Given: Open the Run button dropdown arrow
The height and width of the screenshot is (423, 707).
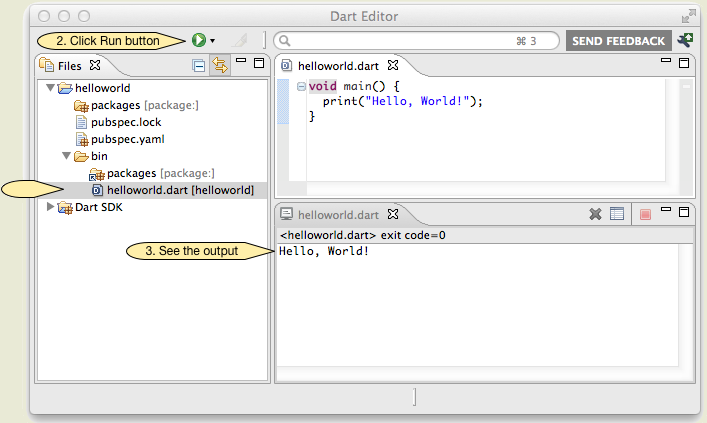Looking at the screenshot, I should coord(213,41).
